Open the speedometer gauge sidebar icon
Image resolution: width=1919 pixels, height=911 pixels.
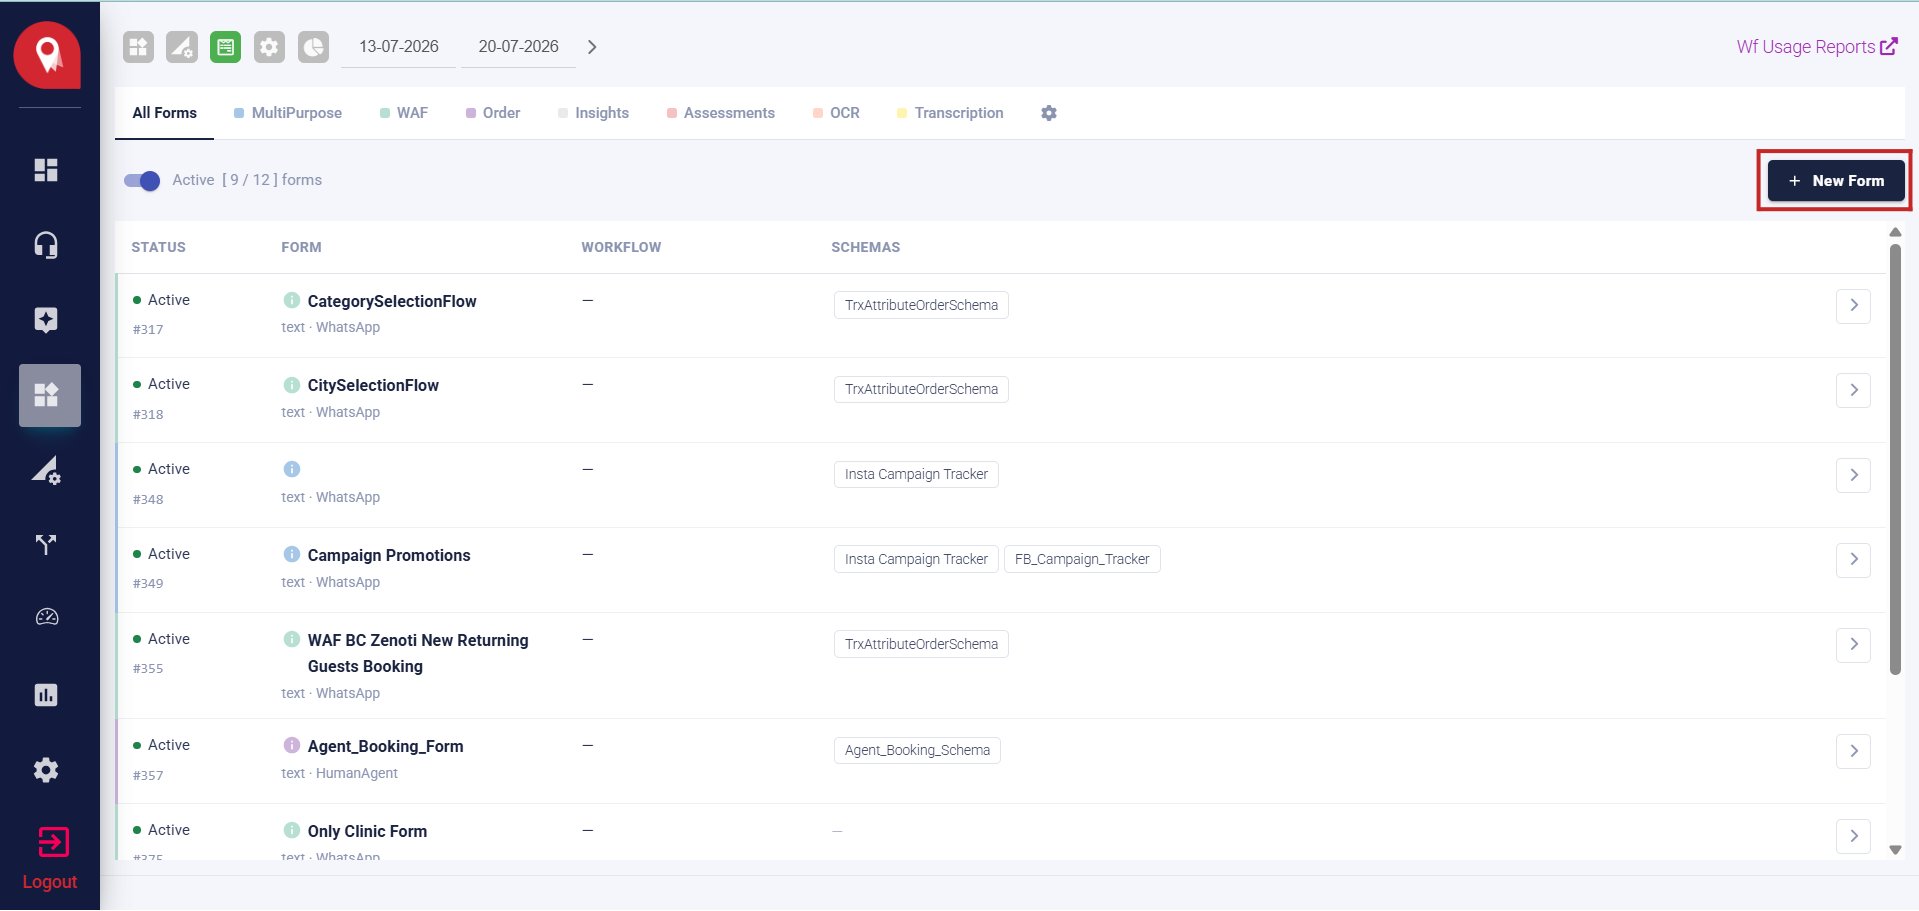47,617
